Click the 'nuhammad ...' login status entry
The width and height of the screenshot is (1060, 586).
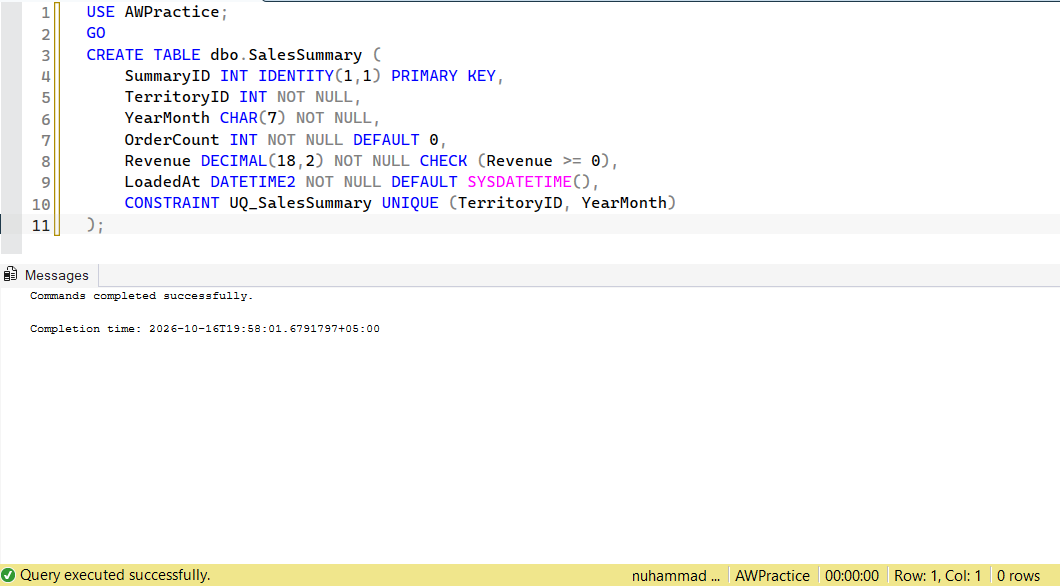point(675,576)
